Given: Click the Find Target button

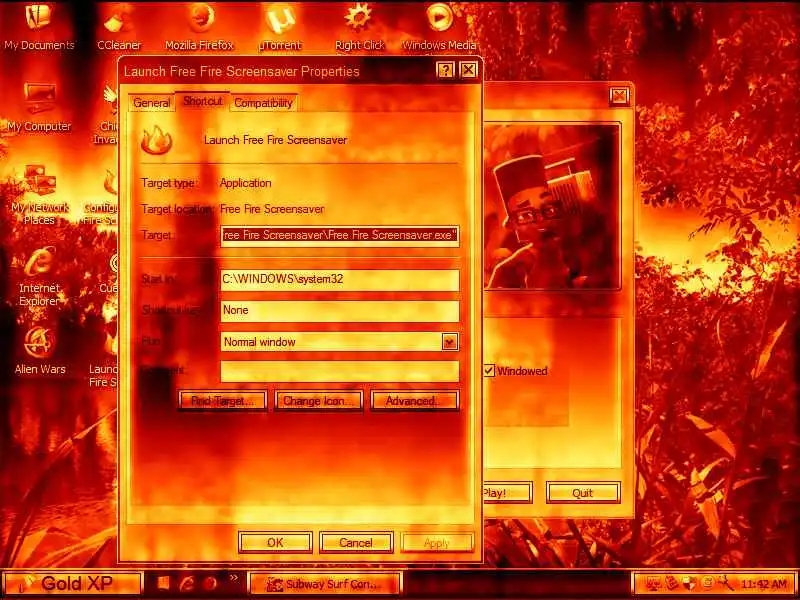Looking at the screenshot, I should [222, 401].
